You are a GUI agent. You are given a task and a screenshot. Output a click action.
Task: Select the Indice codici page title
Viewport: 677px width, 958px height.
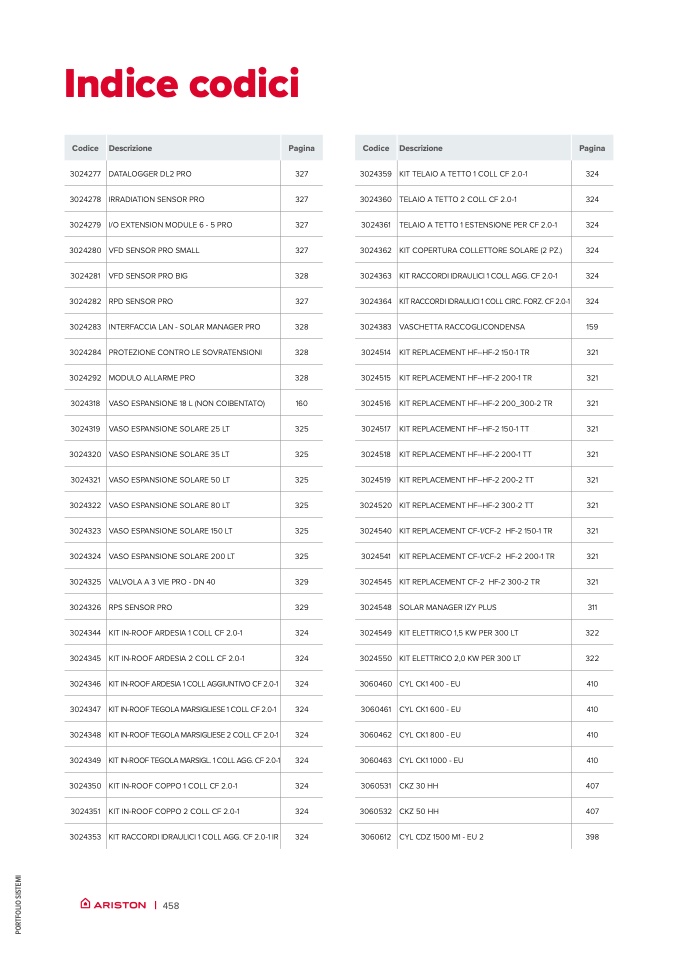pyautogui.click(x=182, y=83)
